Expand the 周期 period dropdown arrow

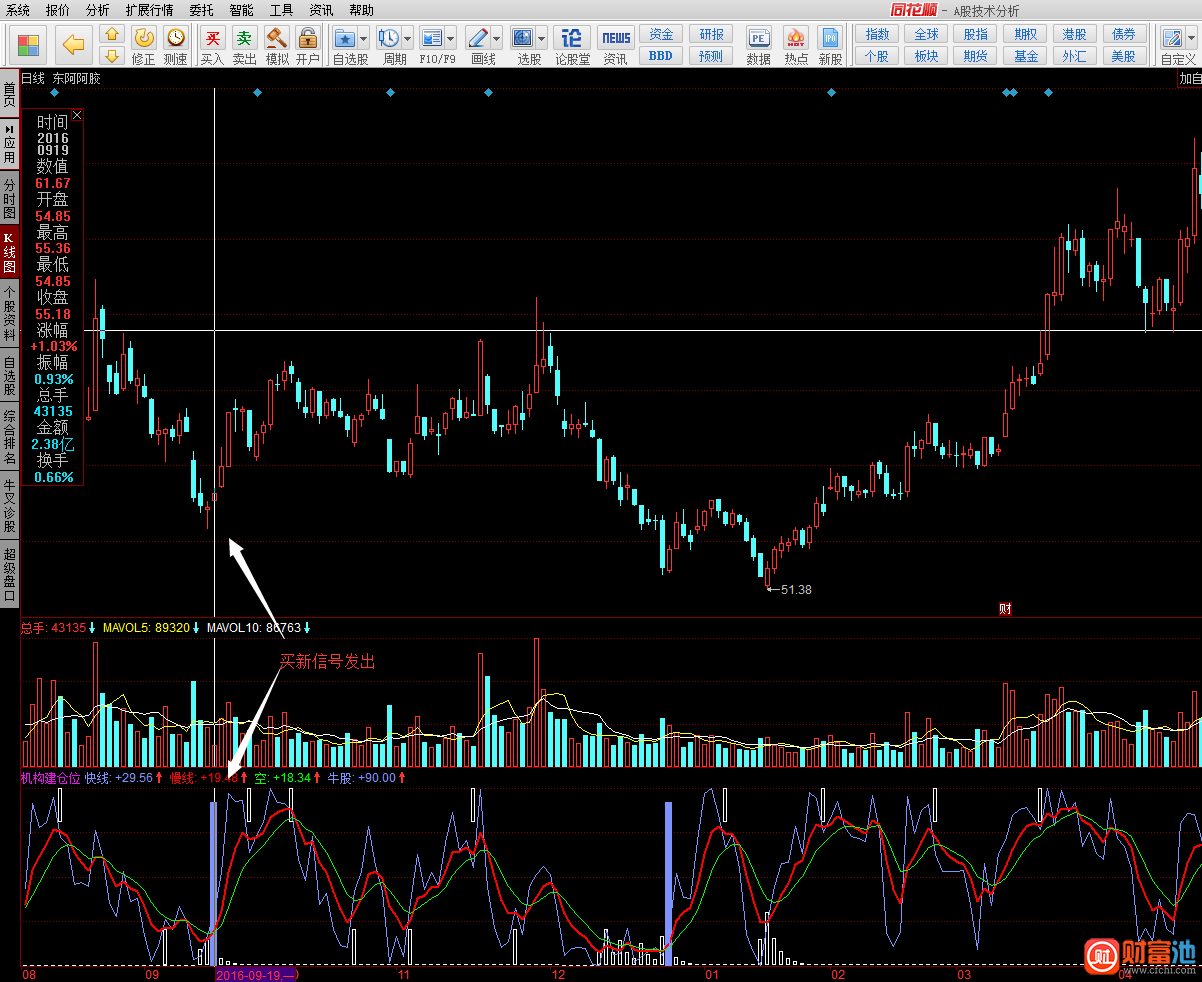pyautogui.click(x=407, y=39)
